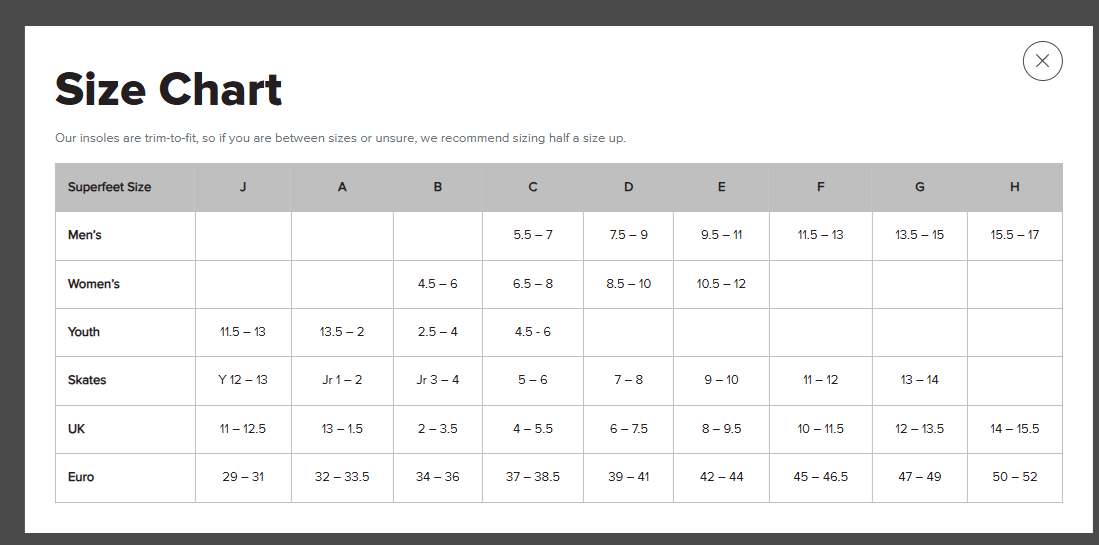This screenshot has width=1099, height=545.
Task: Click UK size 8 – 9.5 cell
Action: click(x=721, y=429)
